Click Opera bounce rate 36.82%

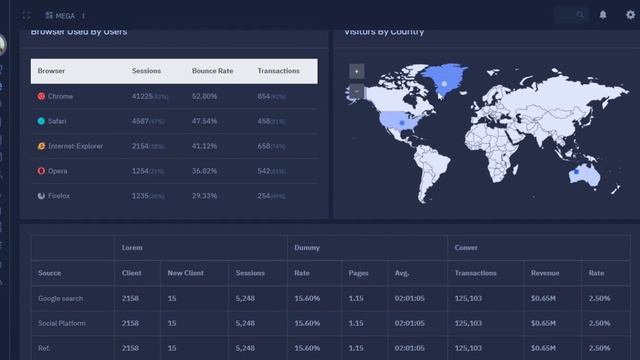[x=204, y=171]
